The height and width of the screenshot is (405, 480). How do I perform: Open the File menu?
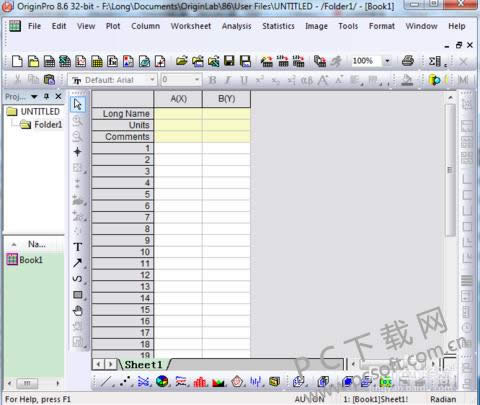[34, 26]
